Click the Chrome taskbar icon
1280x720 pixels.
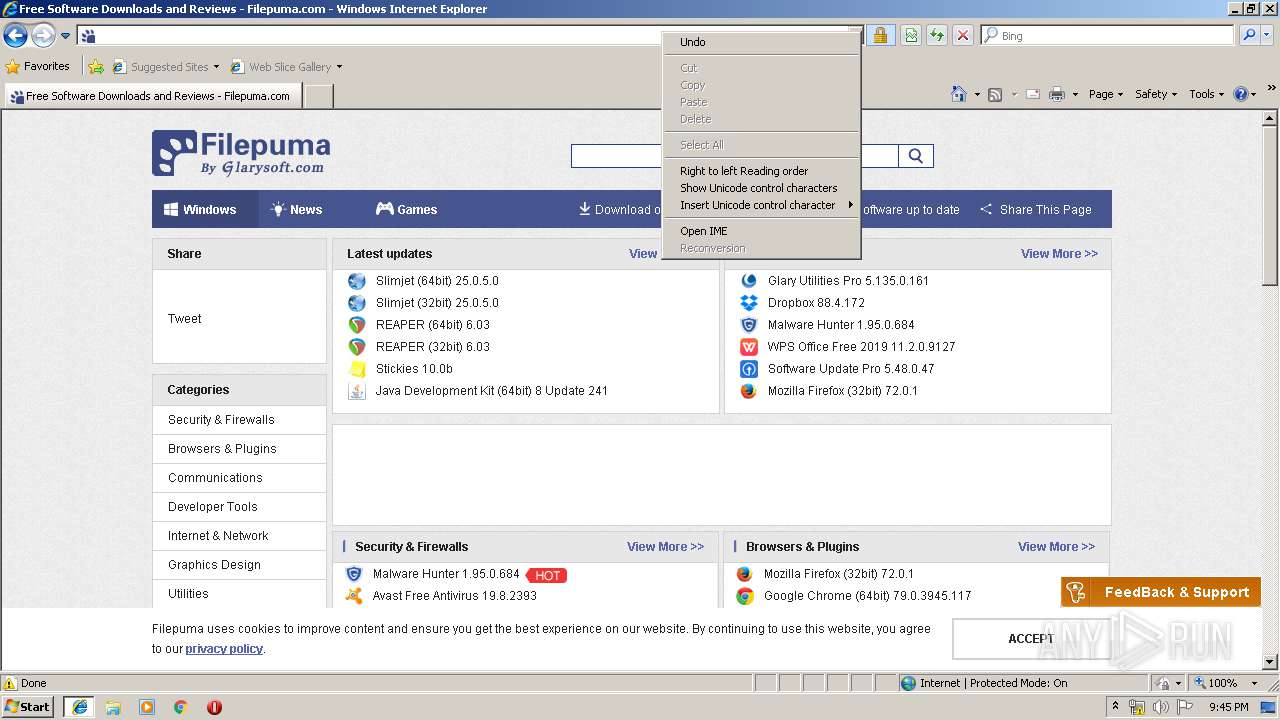pos(180,707)
